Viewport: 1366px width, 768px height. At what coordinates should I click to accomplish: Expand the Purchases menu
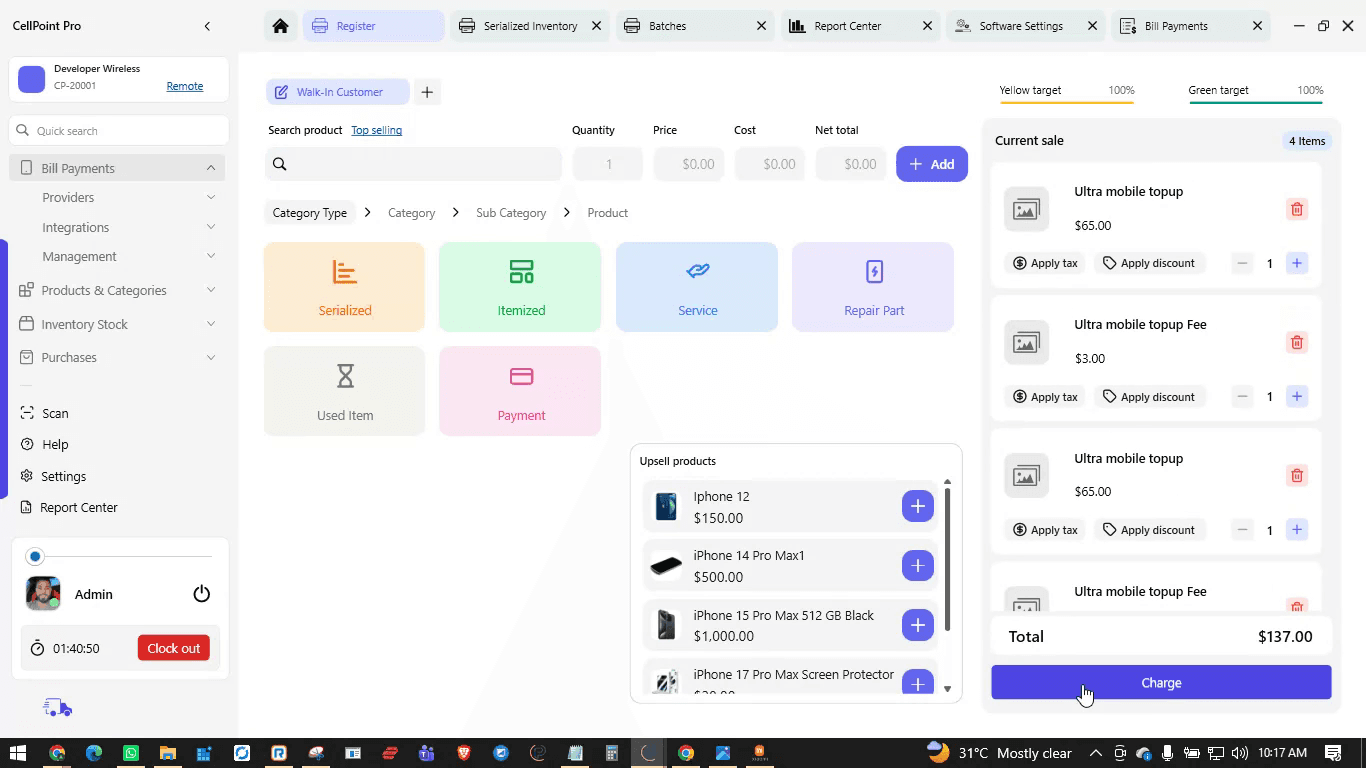[x=211, y=357]
